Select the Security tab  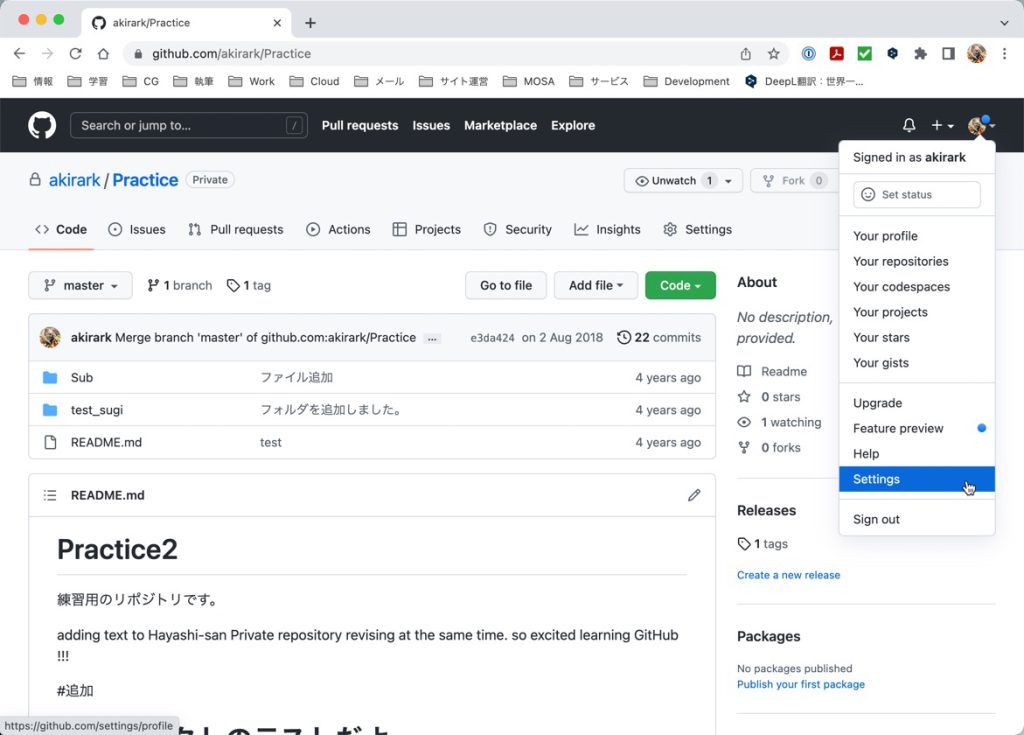coord(517,229)
